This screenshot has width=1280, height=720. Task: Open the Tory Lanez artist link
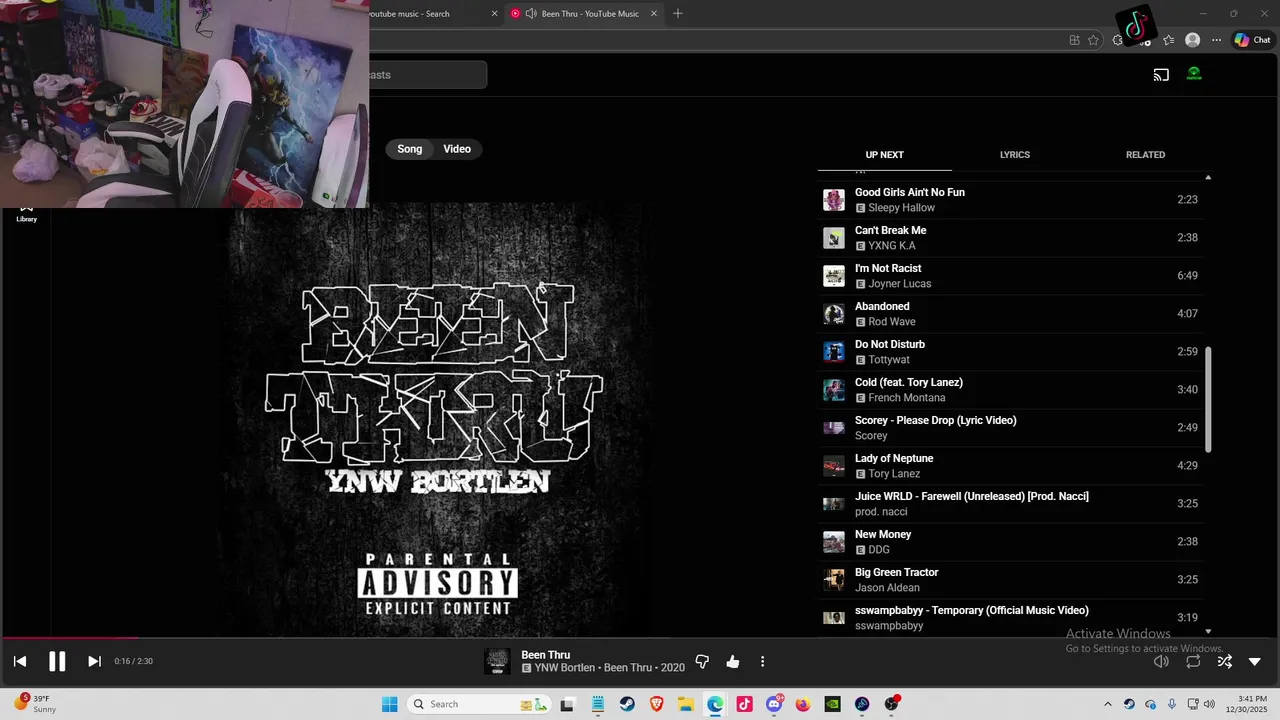coord(894,474)
